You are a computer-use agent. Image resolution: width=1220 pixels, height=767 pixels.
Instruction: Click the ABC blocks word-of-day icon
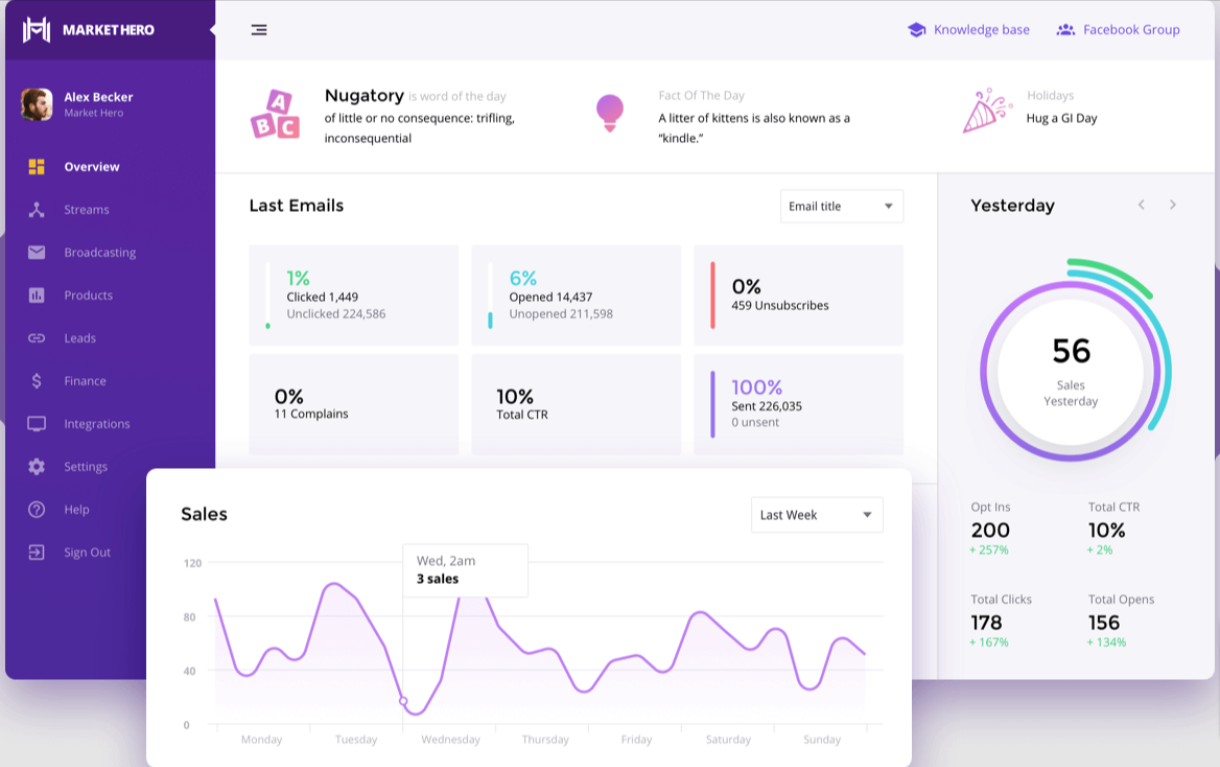[275, 114]
